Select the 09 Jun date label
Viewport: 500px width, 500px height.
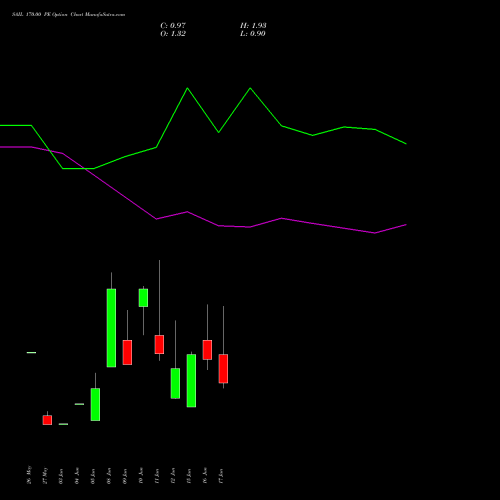[x=125, y=476]
